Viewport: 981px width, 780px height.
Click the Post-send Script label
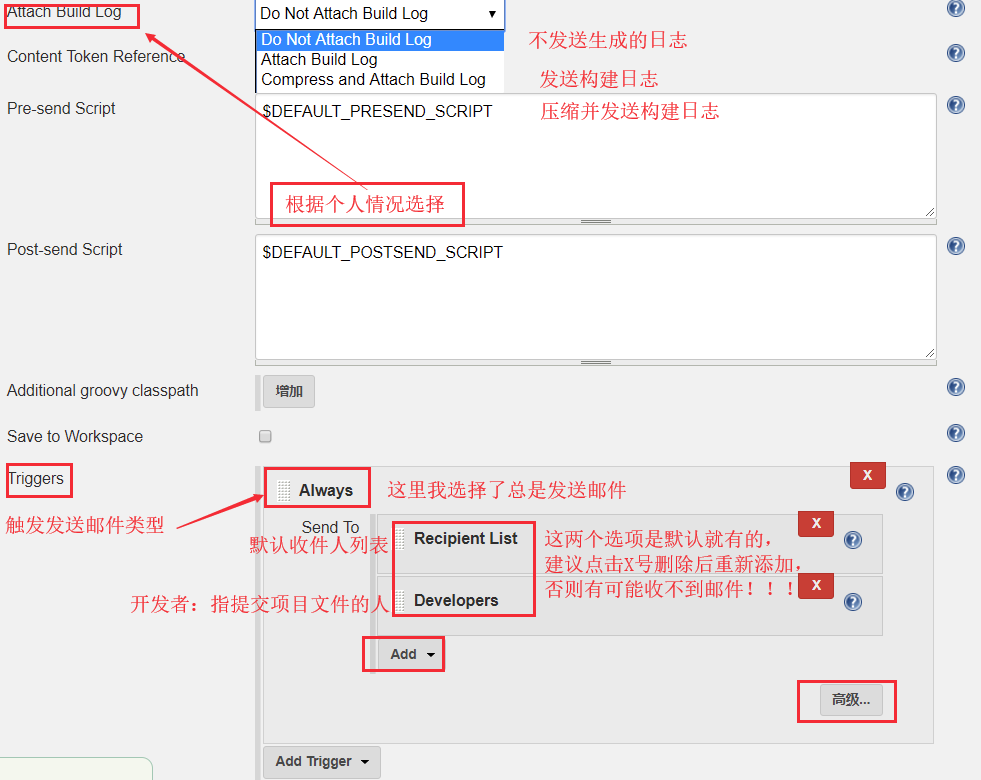point(64,250)
